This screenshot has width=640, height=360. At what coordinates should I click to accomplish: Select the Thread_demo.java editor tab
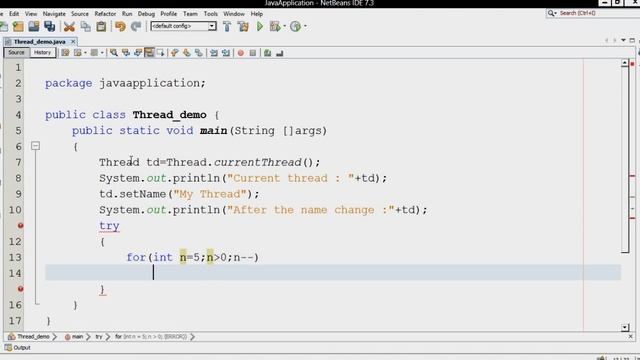point(40,42)
